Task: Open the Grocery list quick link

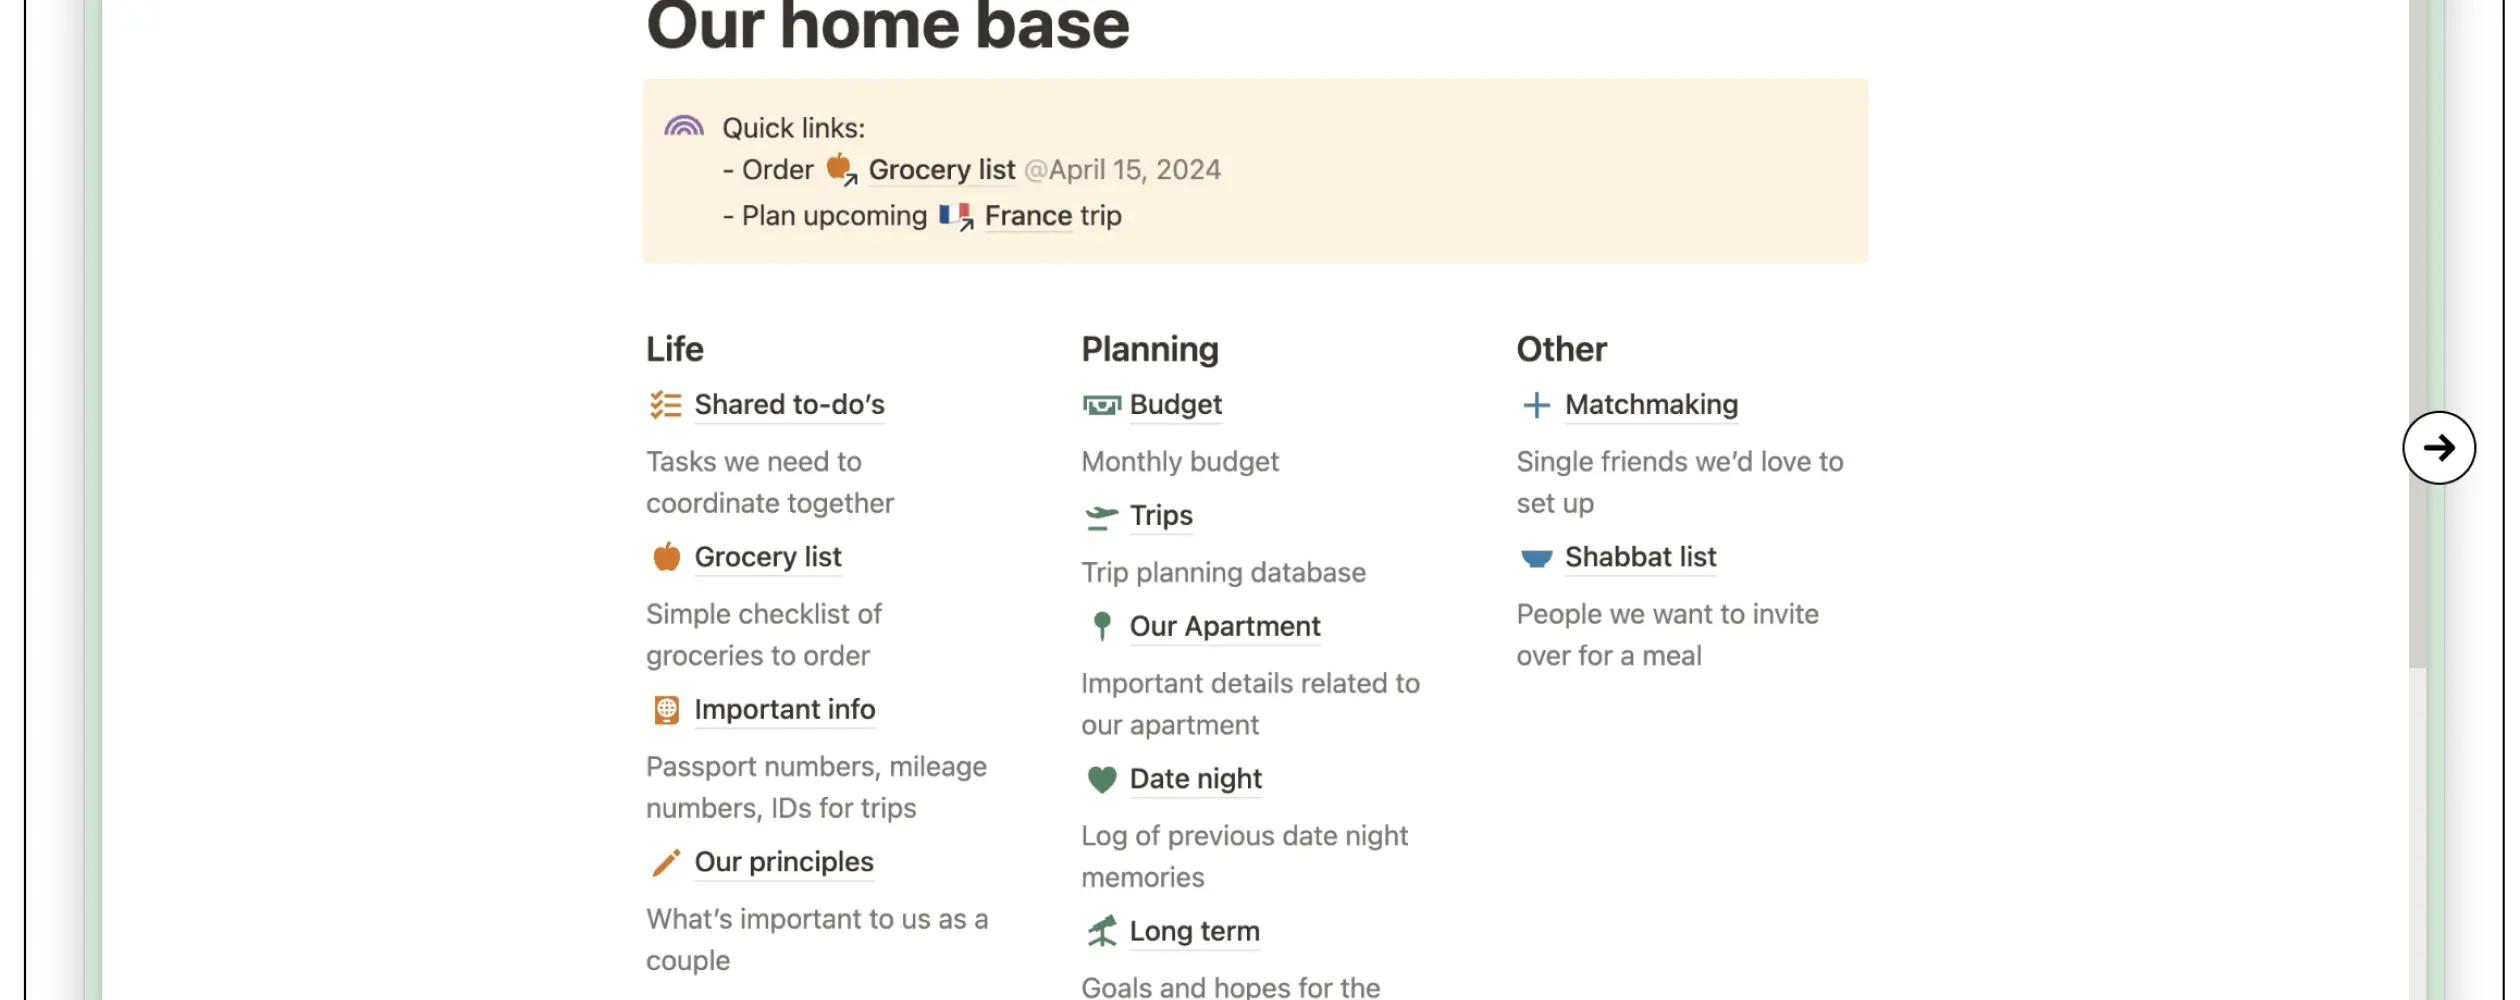Action: point(941,169)
